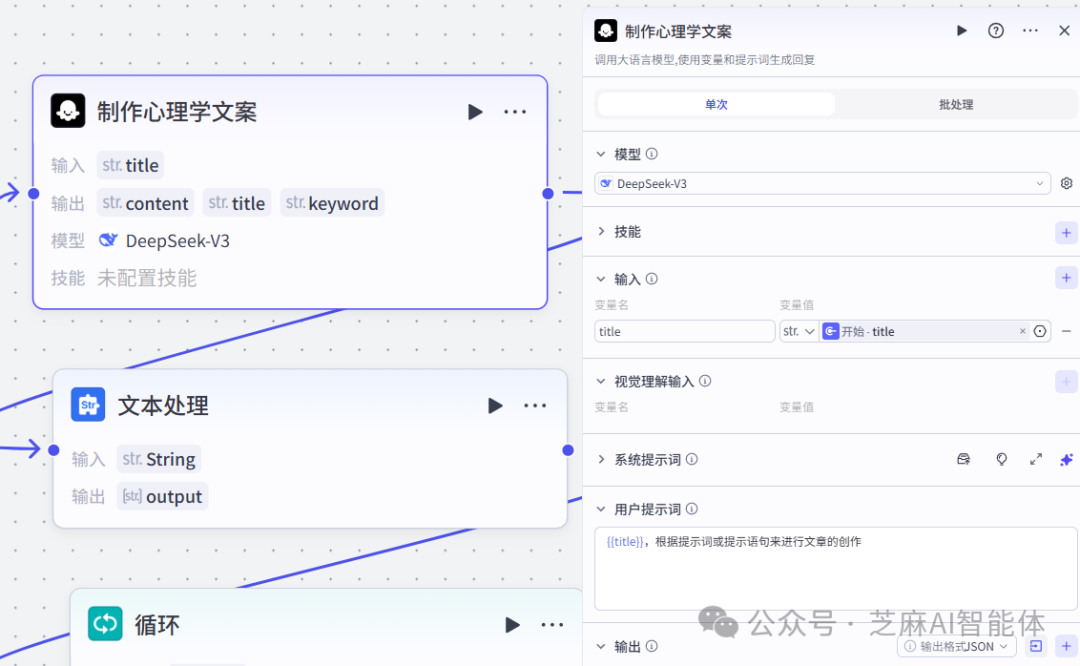The height and width of the screenshot is (666, 1080).
Task: Click the String input tag on 文本处理
Action: click(x=159, y=459)
